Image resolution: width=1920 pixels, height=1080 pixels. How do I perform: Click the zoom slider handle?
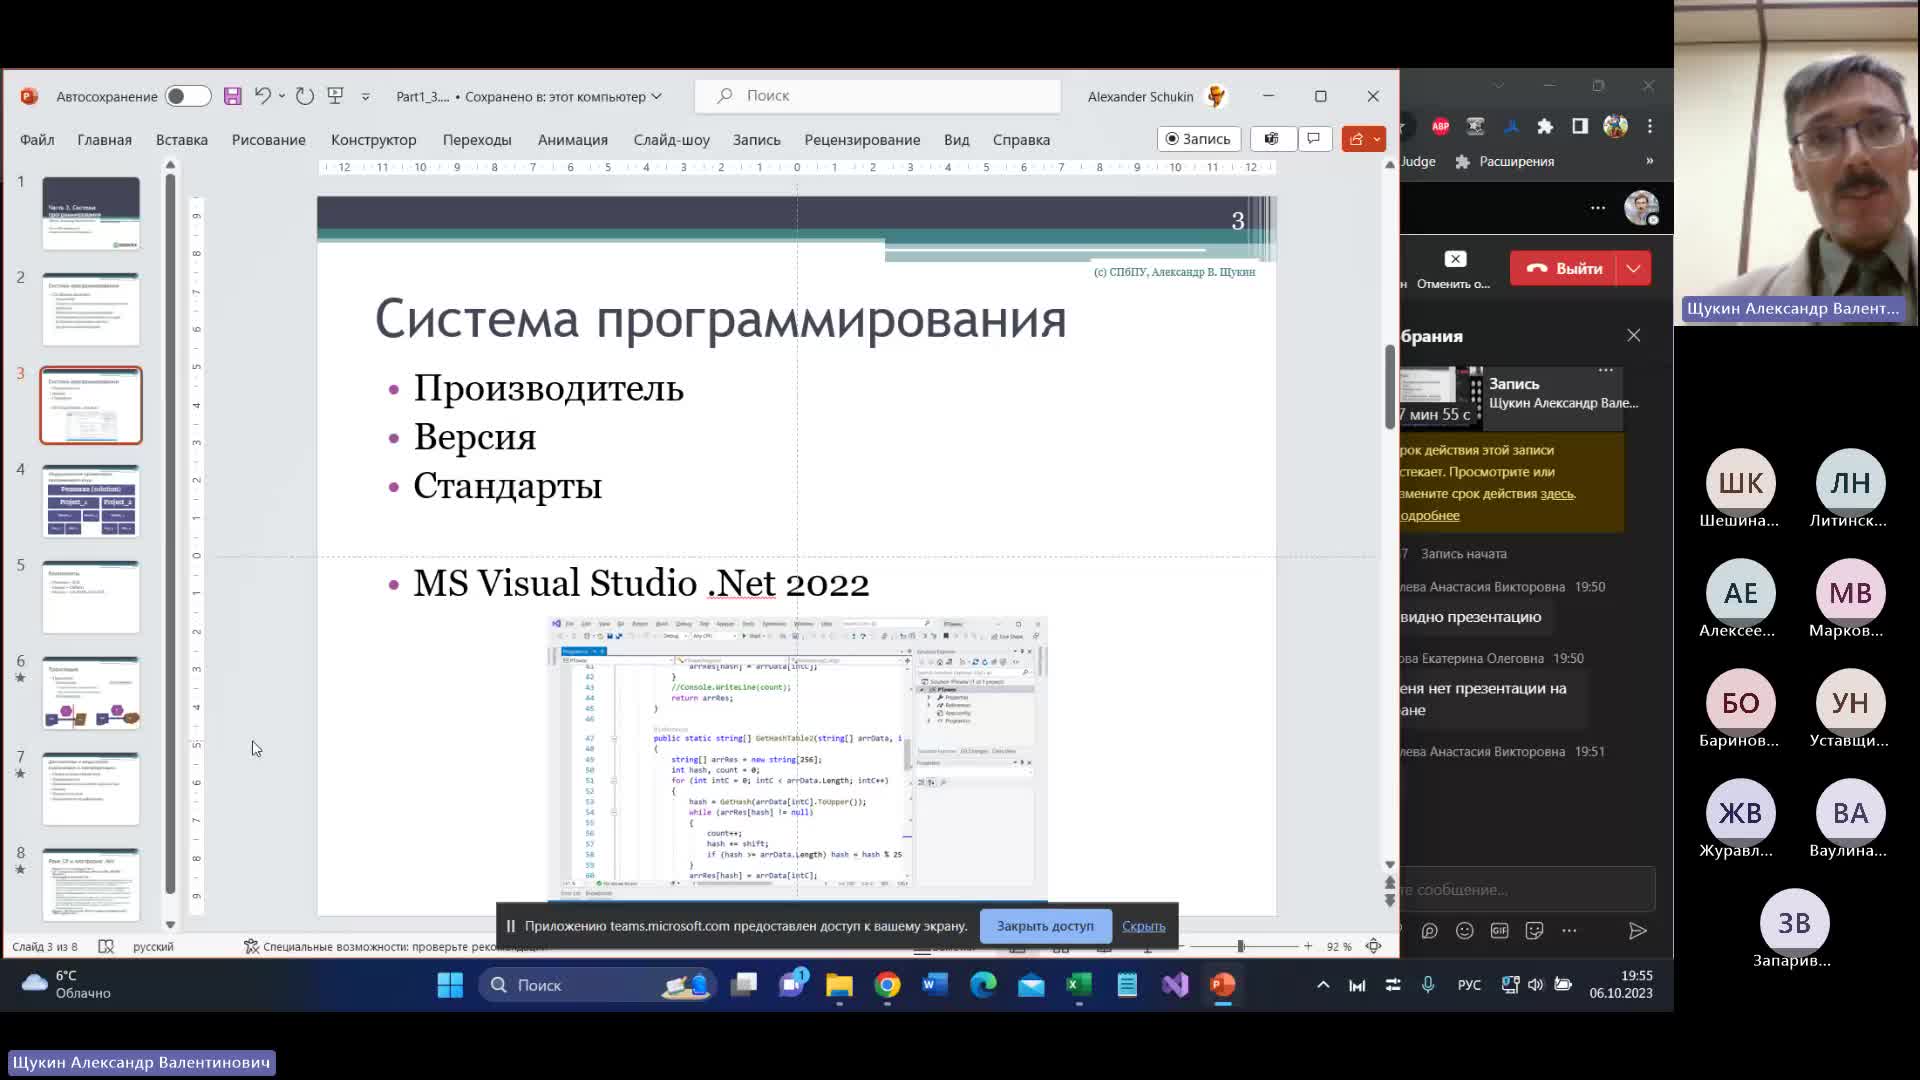click(x=1241, y=946)
